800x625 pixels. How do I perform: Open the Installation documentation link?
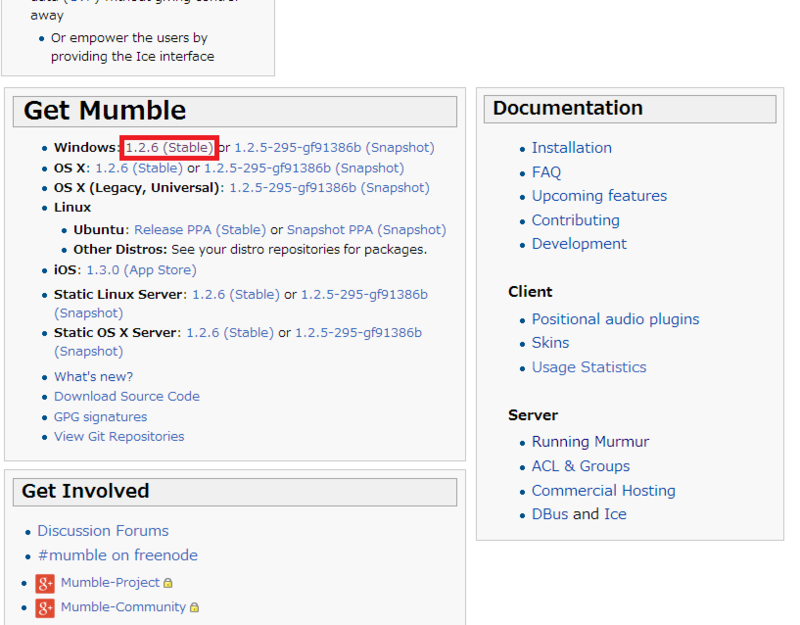(572, 148)
